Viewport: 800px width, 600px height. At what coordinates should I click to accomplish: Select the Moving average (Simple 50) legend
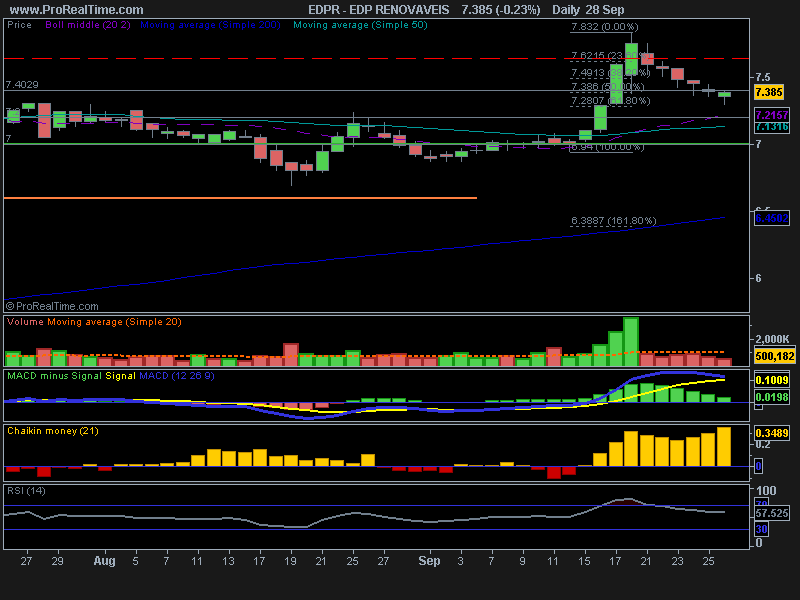click(x=360, y=24)
